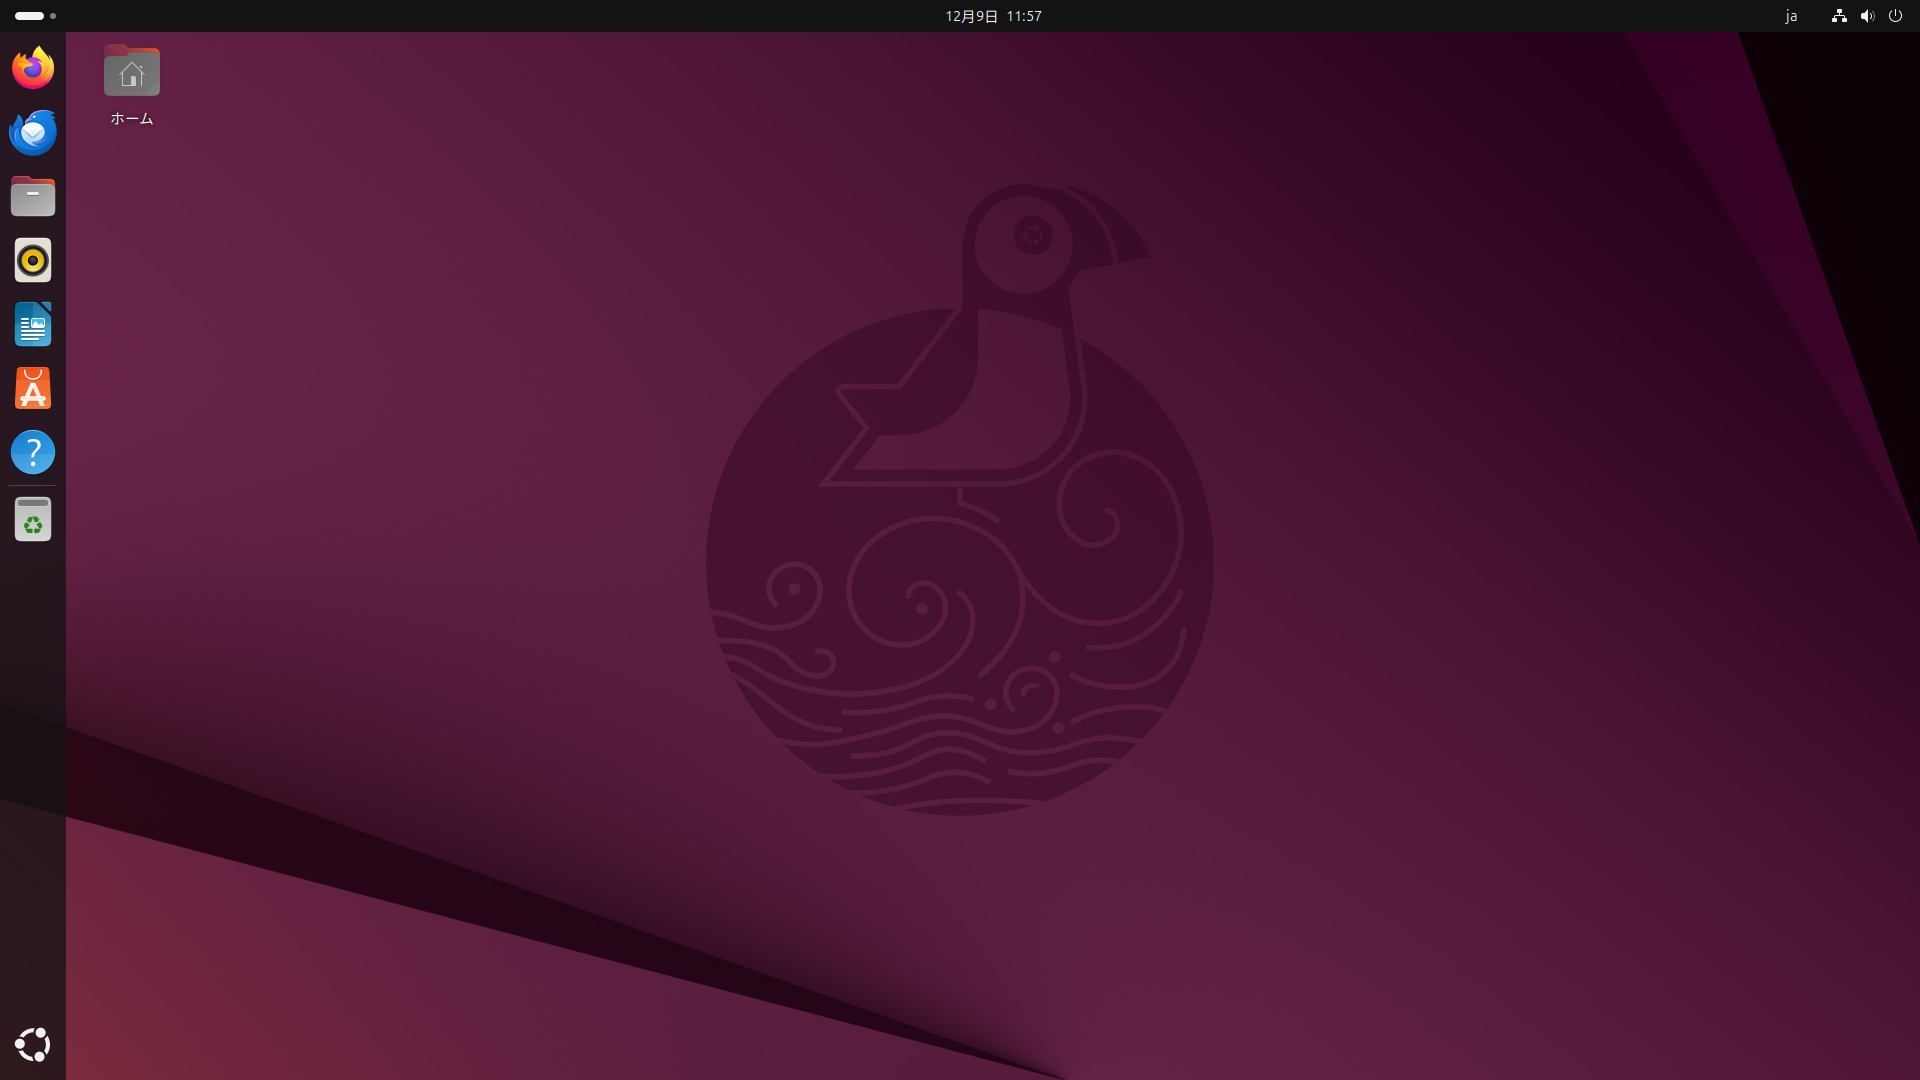Open LibreOffice Writer
The width and height of the screenshot is (1920, 1080).
33,324
